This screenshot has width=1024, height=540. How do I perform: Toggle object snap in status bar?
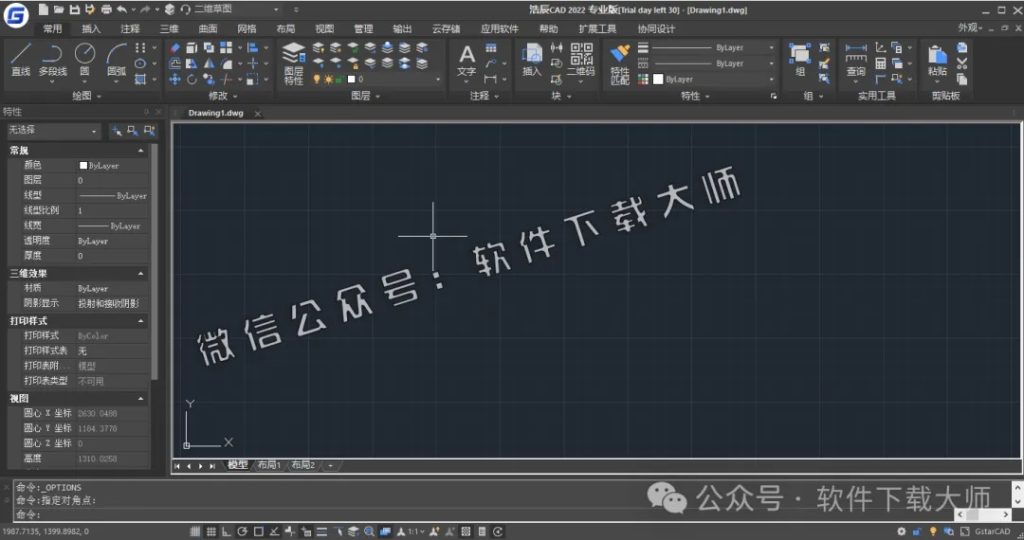coord(258,532)
